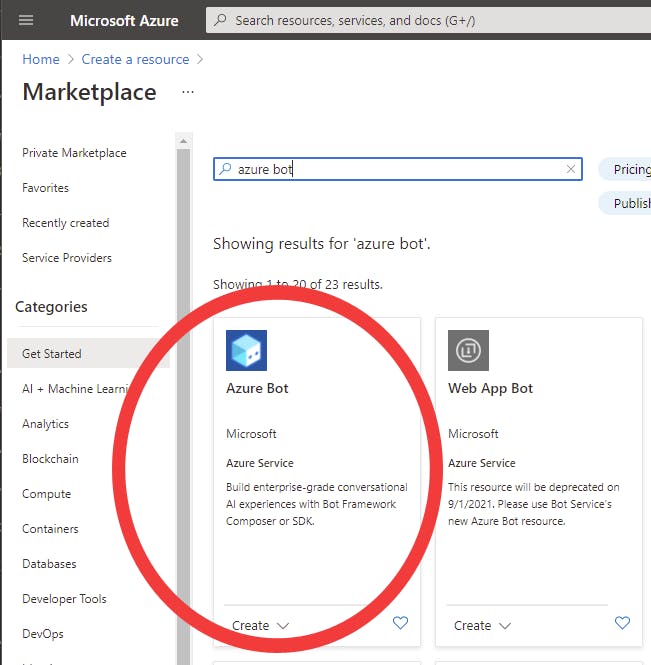The height and width of the screenshot is (665, 651).
Task: Select the DevOps category
Action: pos(43,634)
